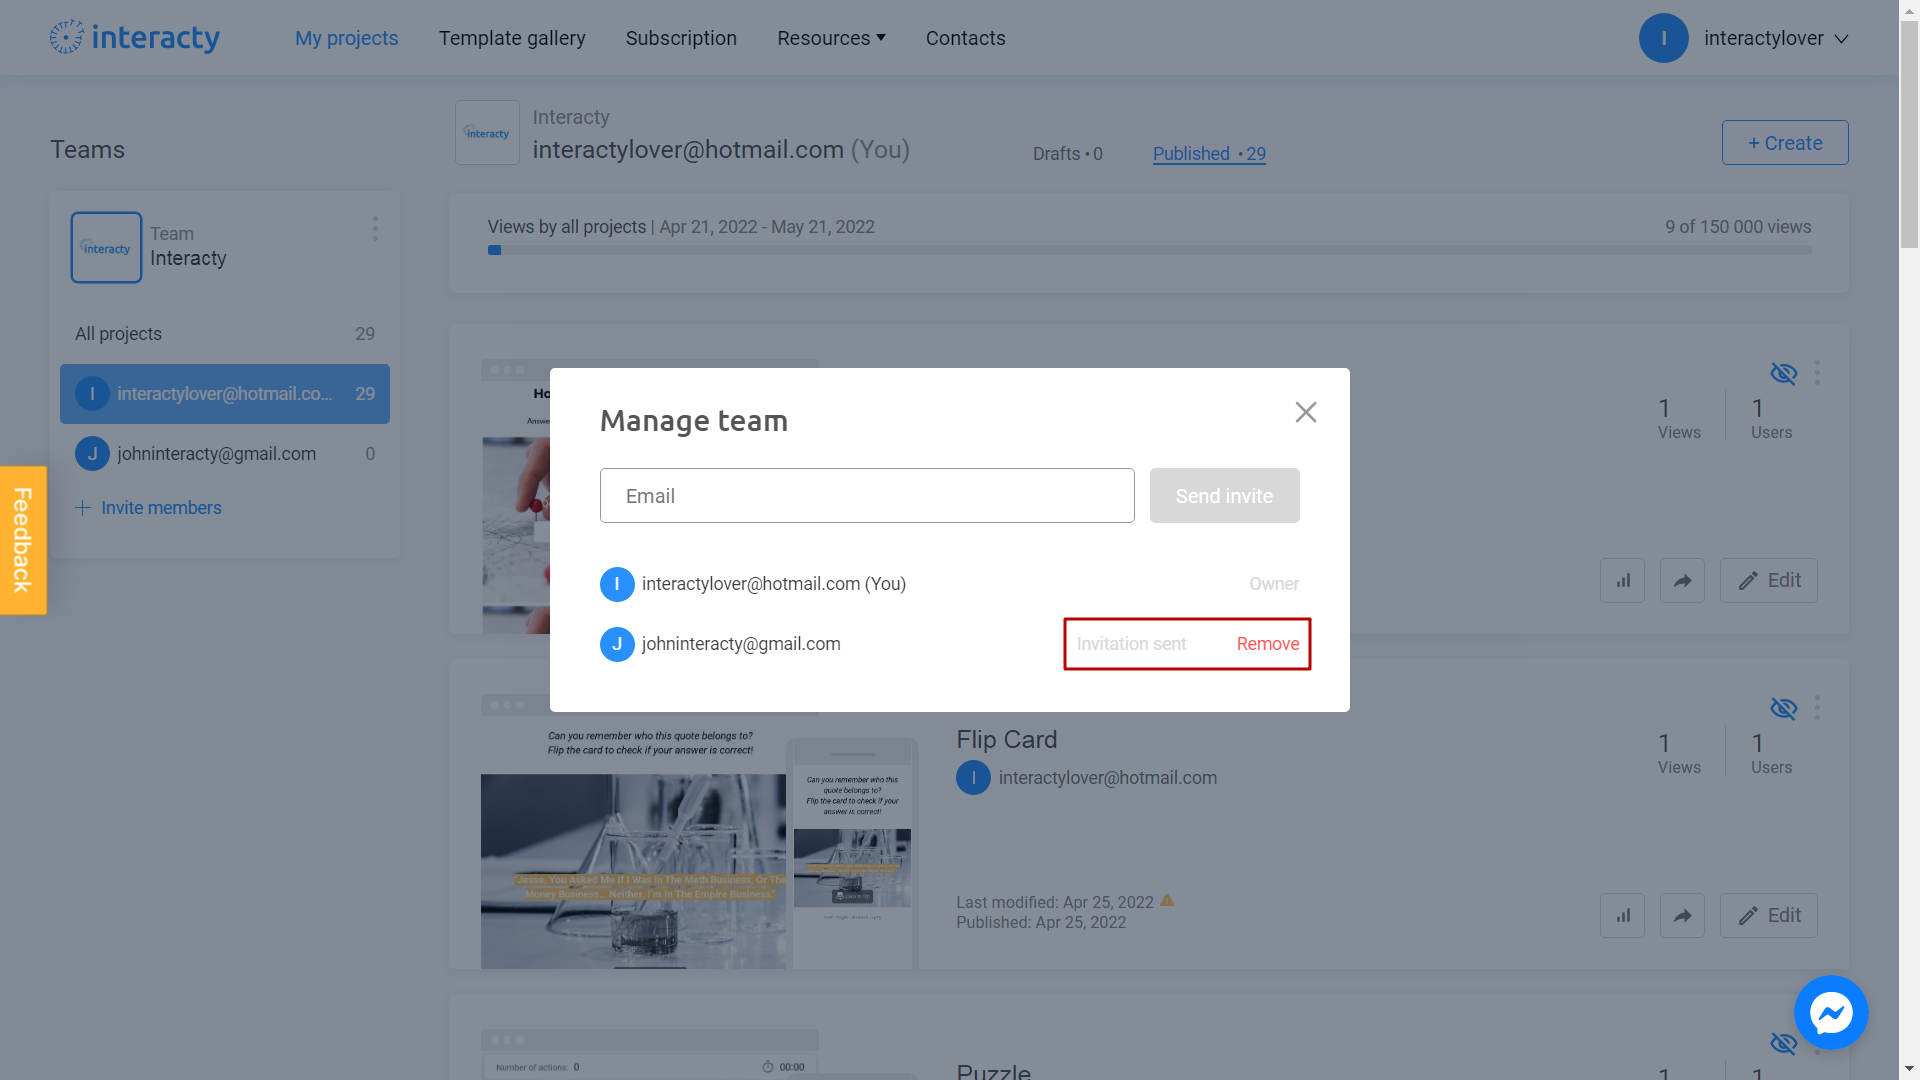Click the pencil icon of Flip Card Edit

click(x=1748, y=916)
